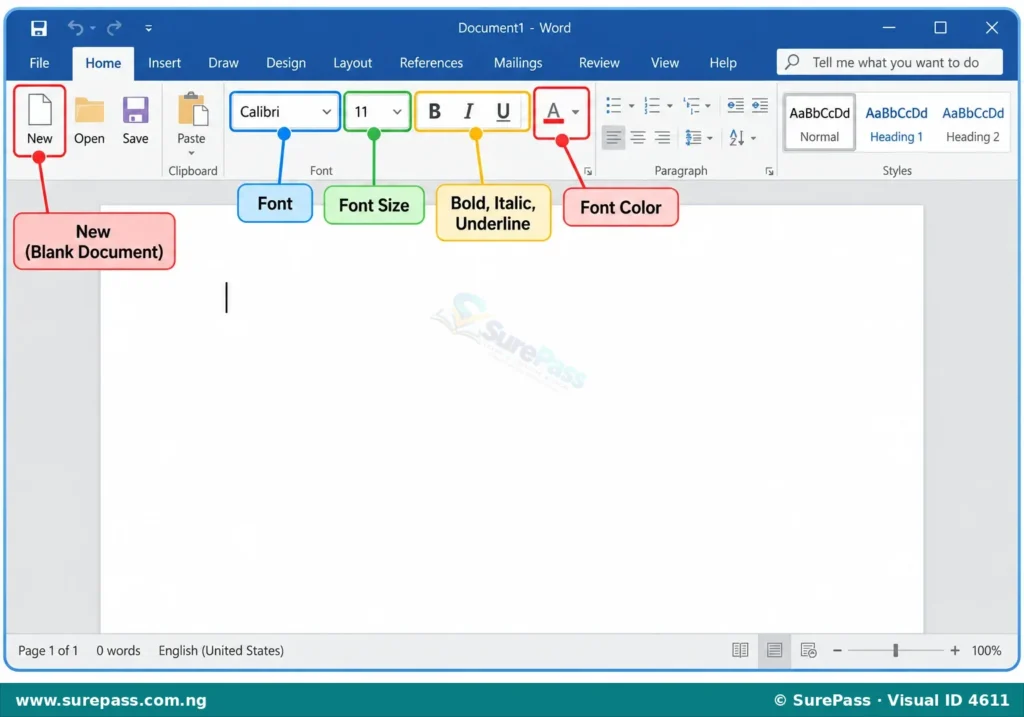Click the Sort A to Z icon

click(737, 137)
